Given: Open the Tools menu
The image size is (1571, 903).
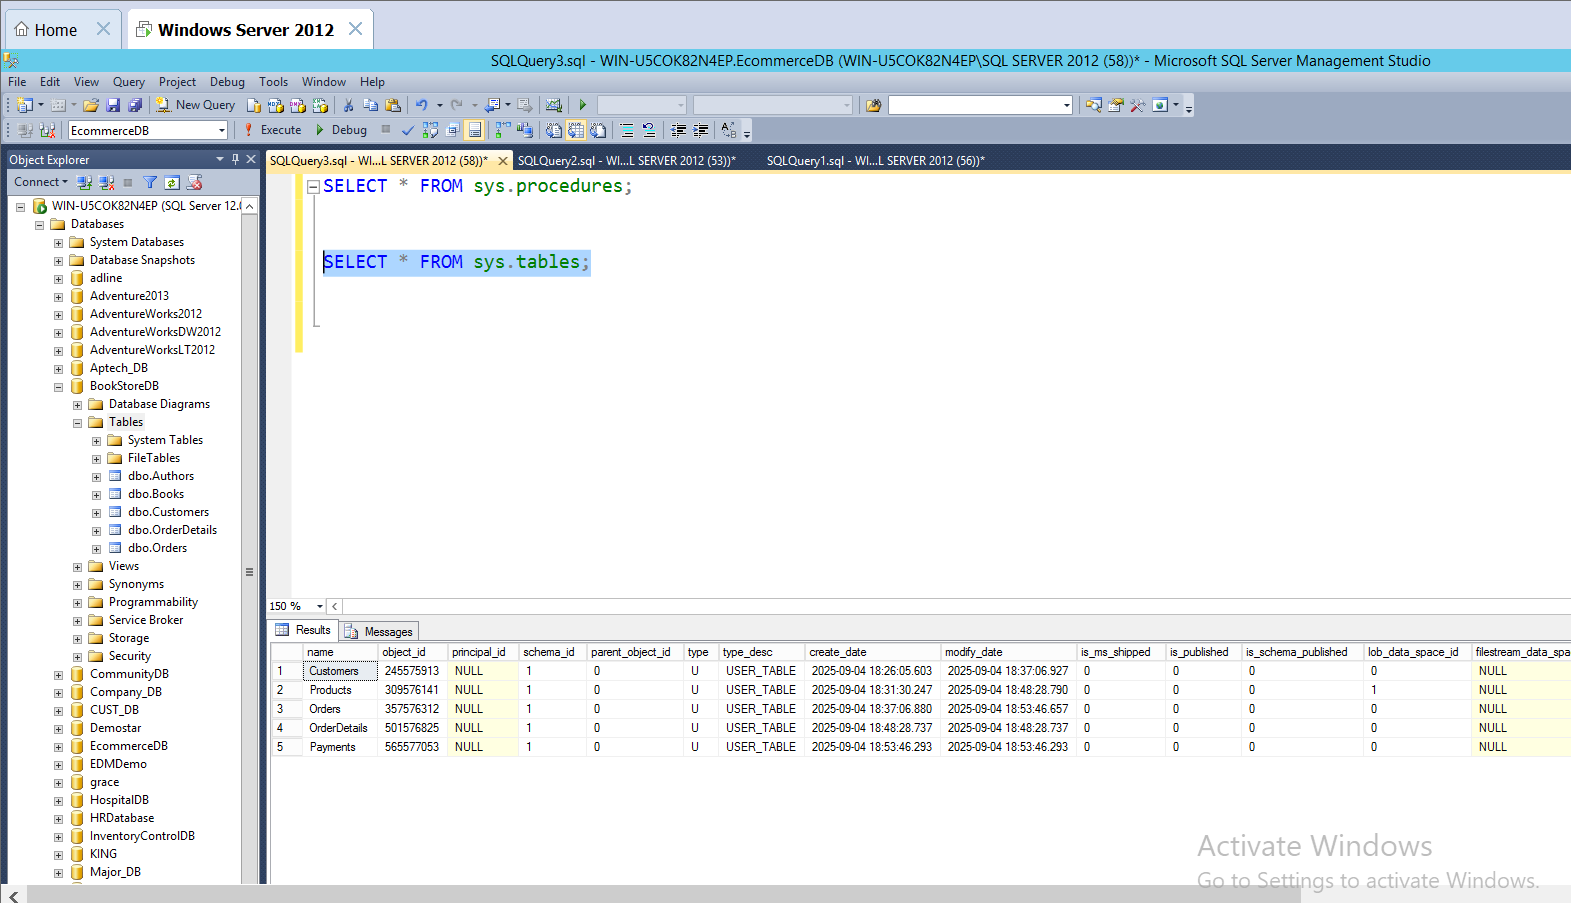Looking at the screenshot, I should 273,82.
